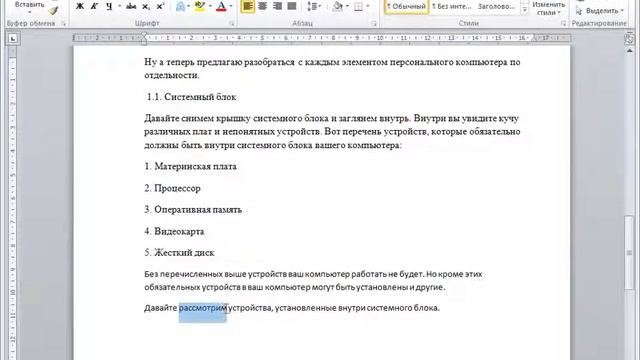
Task: Toggle strikethrough formatting
Action: pos(131,6)
